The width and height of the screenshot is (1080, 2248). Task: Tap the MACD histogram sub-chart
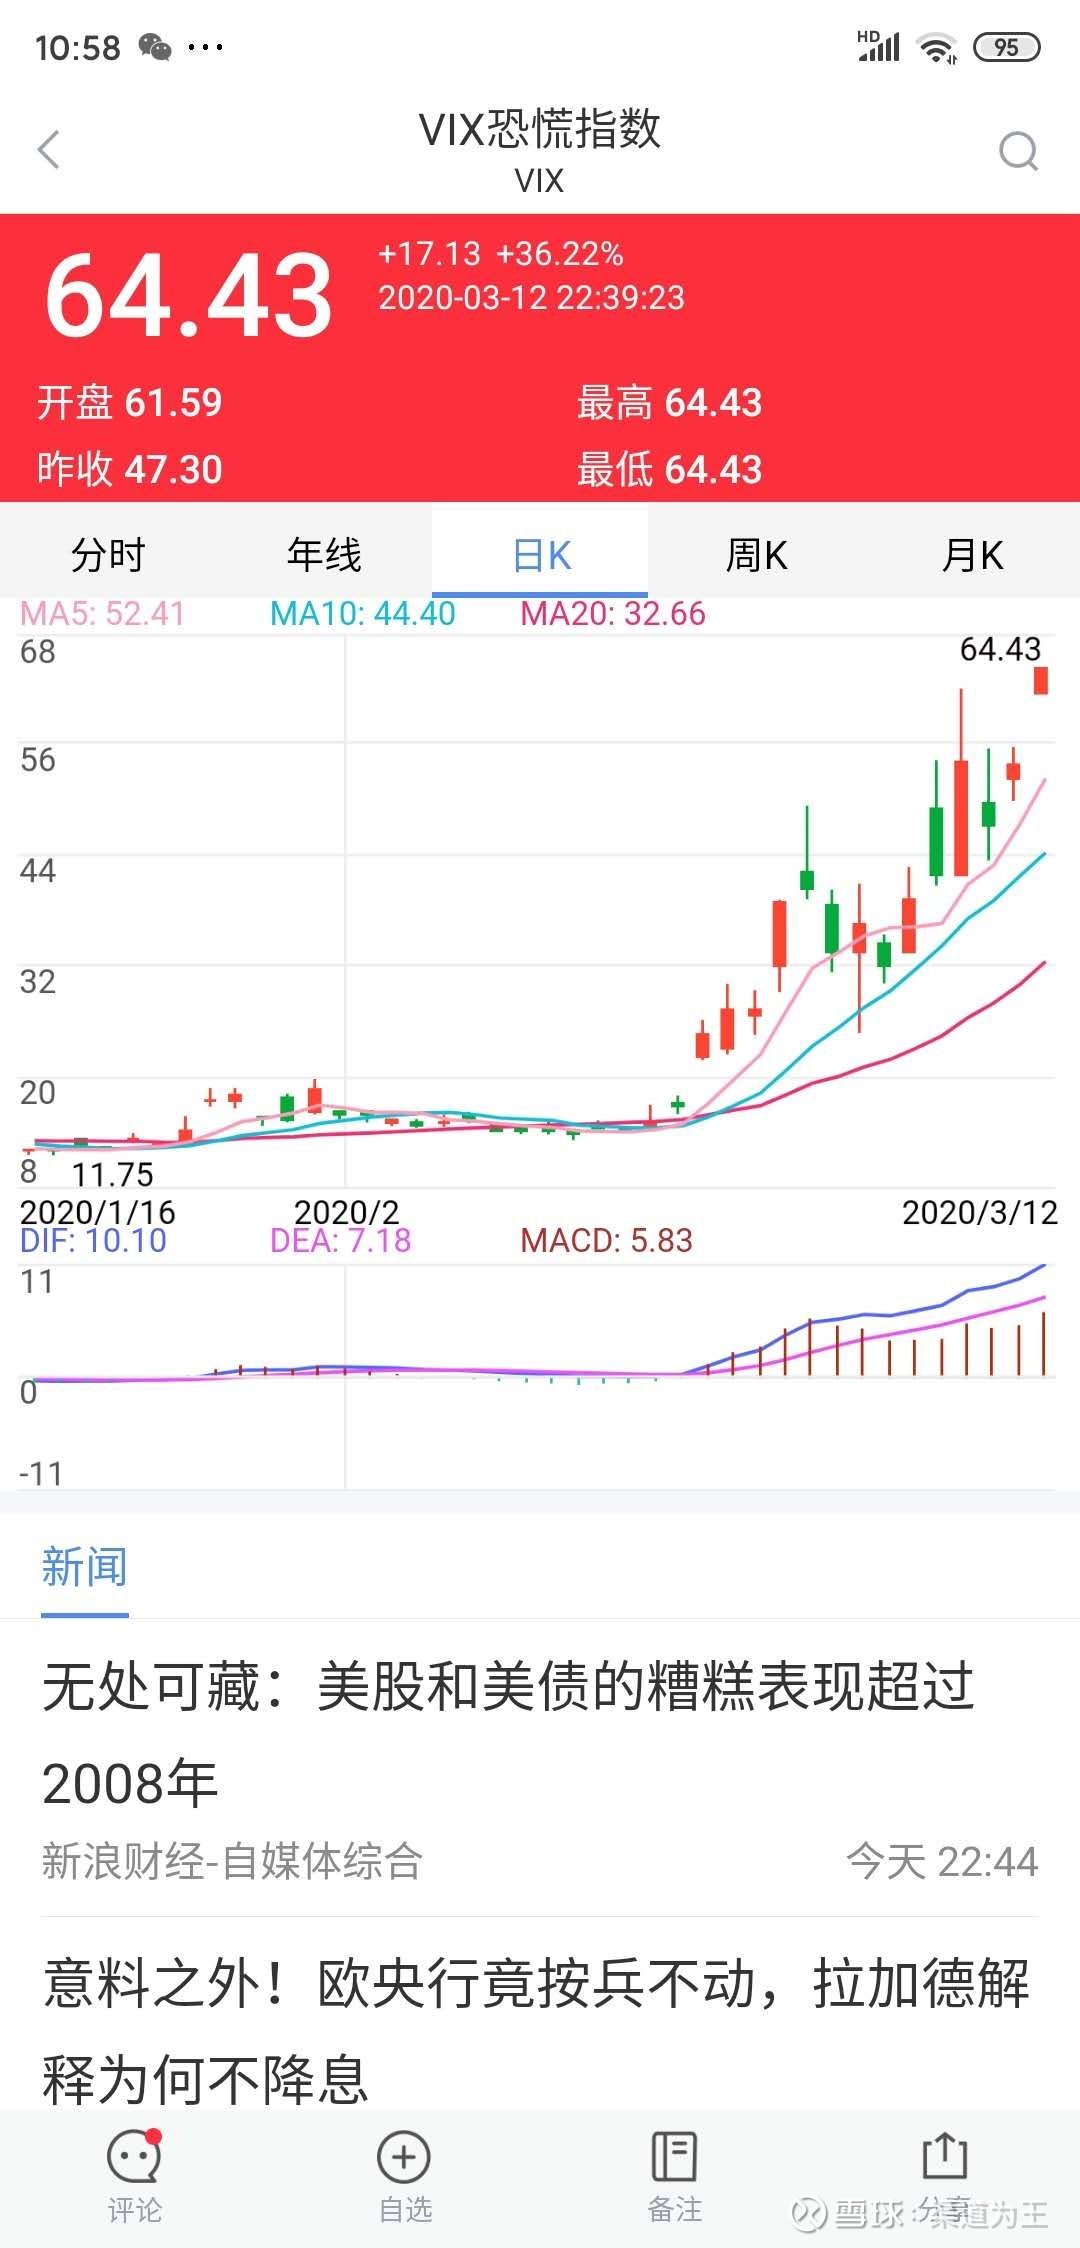pos(538,1377)
